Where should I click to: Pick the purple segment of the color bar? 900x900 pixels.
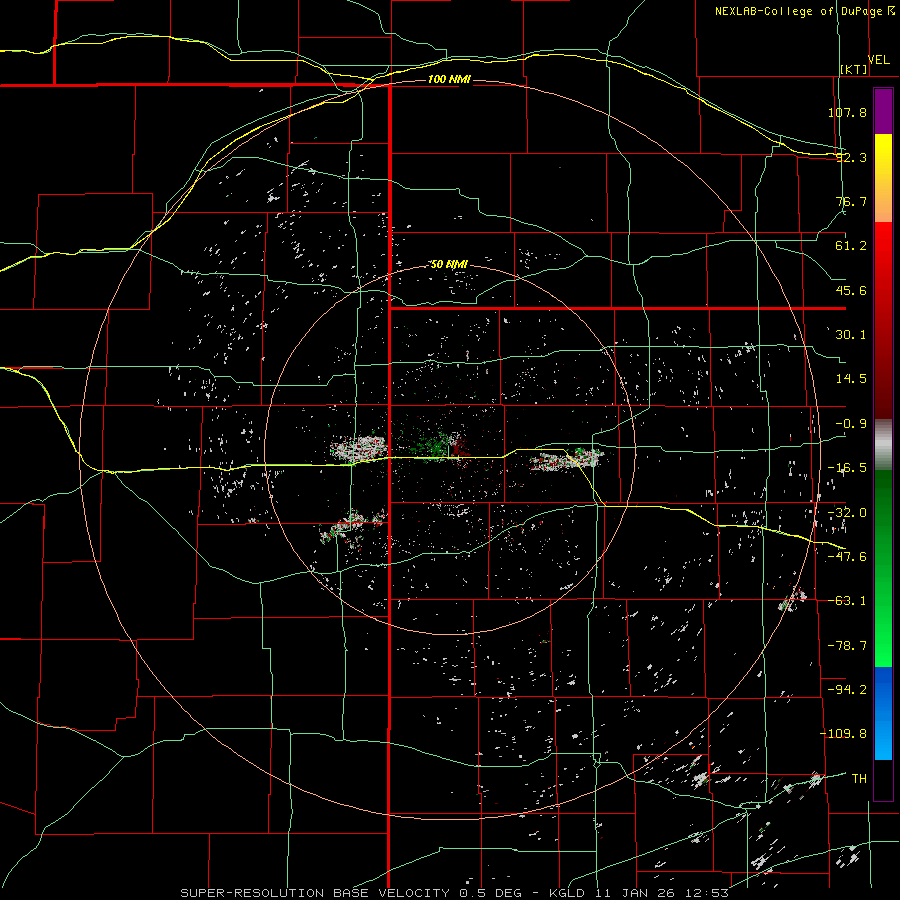click(x=883, y=112)
